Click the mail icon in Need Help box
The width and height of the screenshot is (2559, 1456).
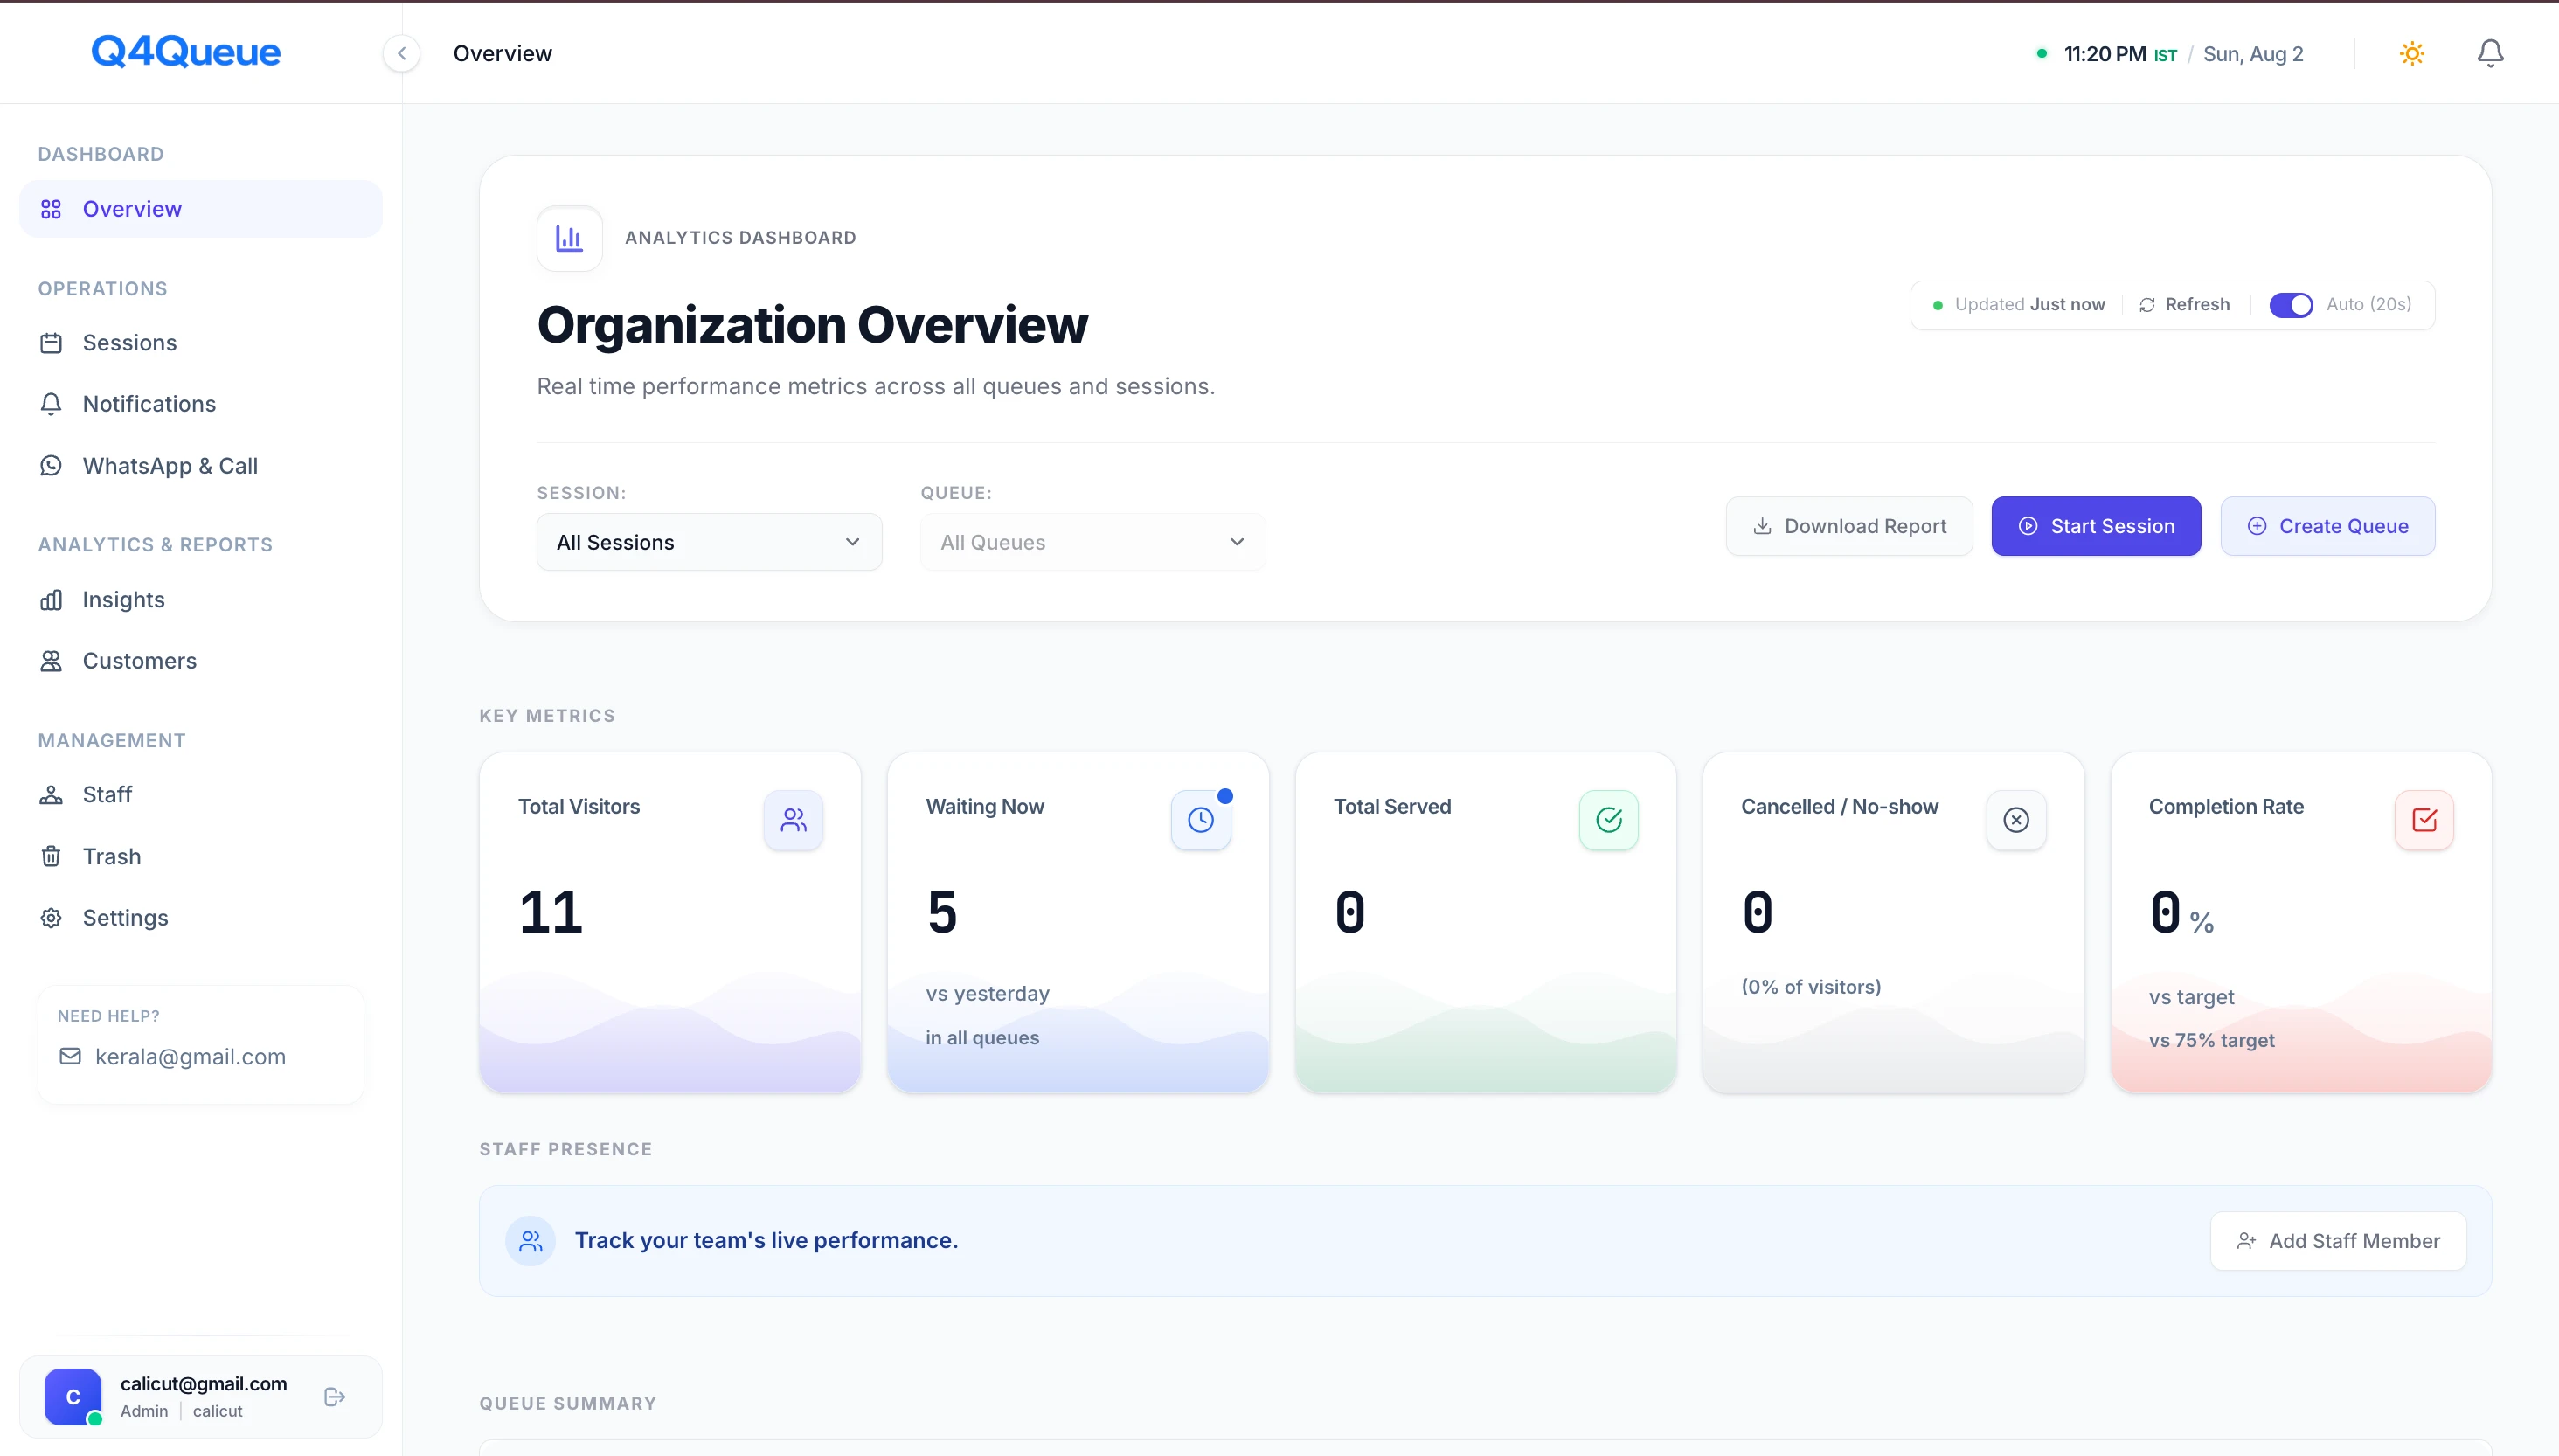70,1057
